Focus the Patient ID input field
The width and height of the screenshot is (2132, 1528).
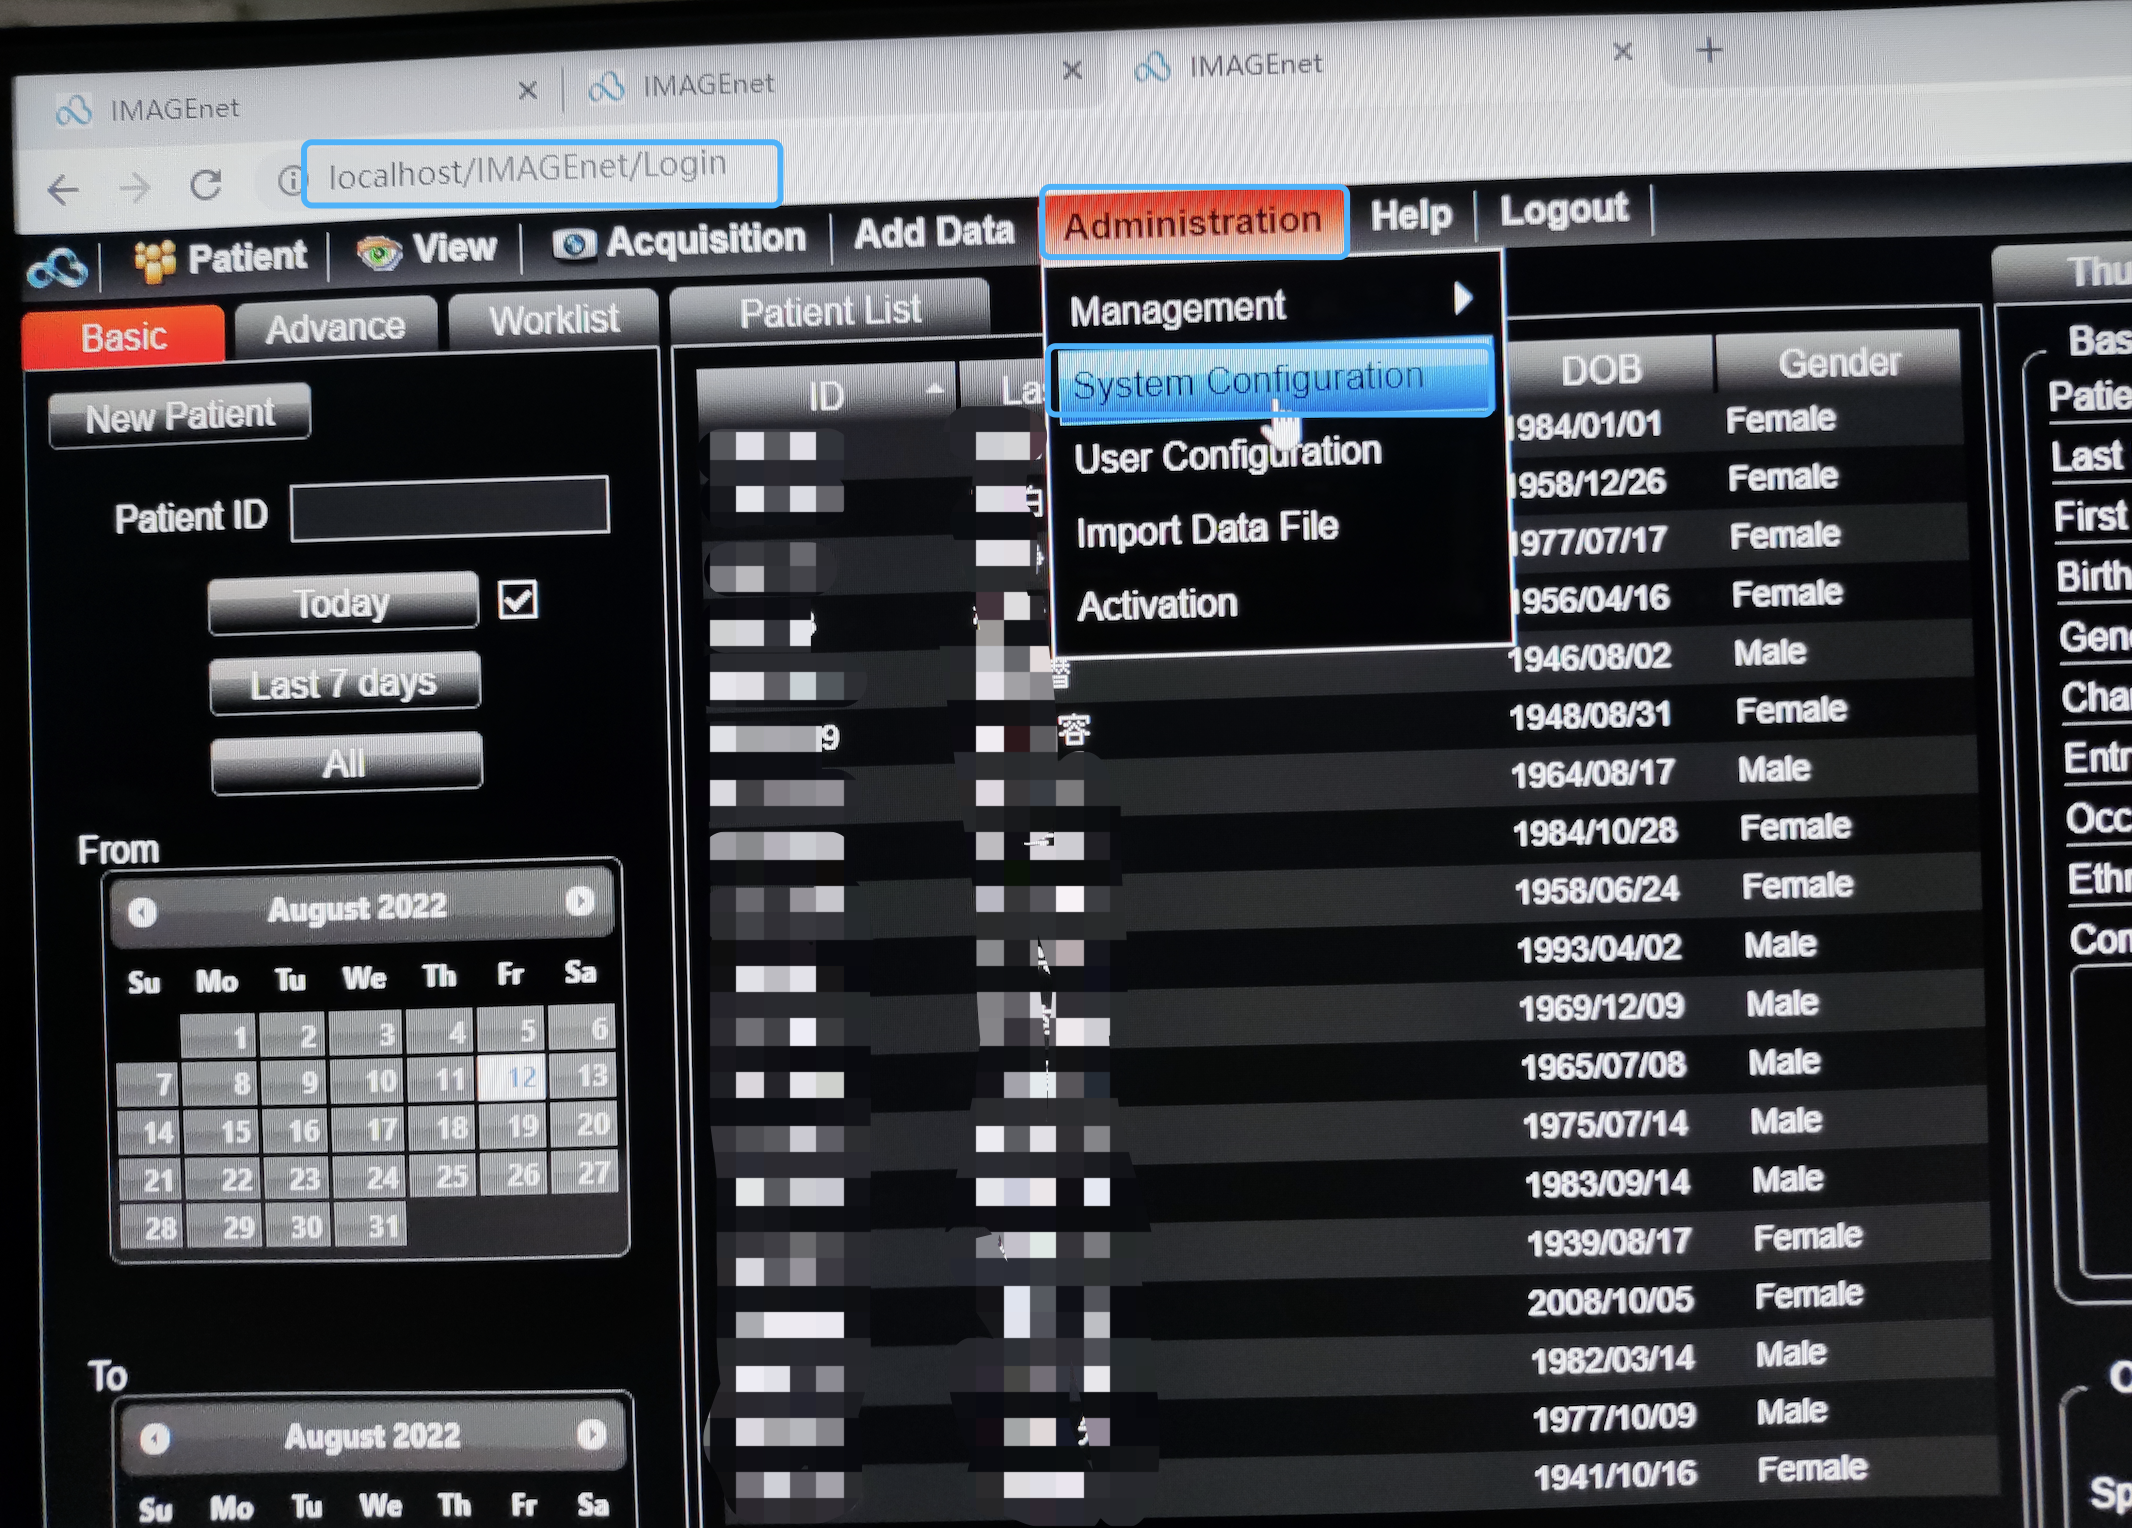pyautogui.click(x=450, y=508)
